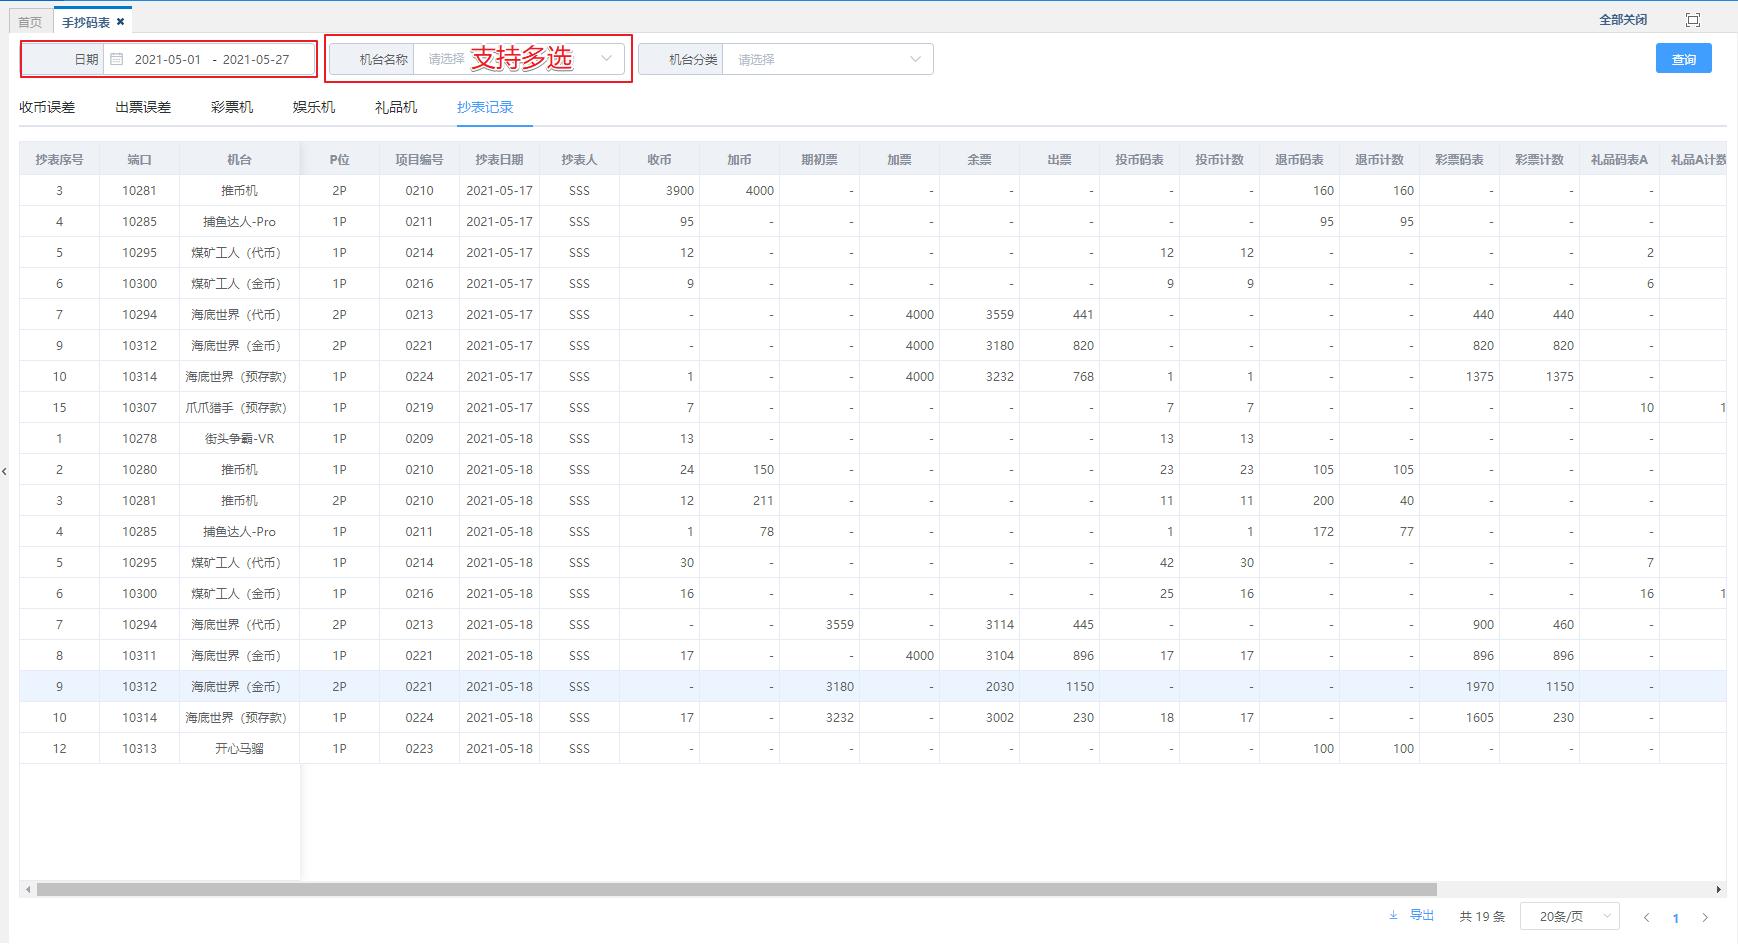Click machine cell 爪爪猎手（预存款）
1738x944 pixels.
(x=239, y=407)
